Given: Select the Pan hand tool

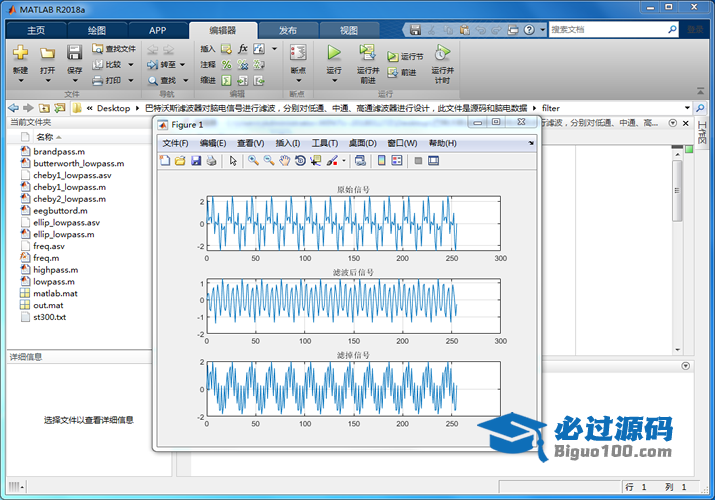Looking at the screenshot, I should point(285,160).
